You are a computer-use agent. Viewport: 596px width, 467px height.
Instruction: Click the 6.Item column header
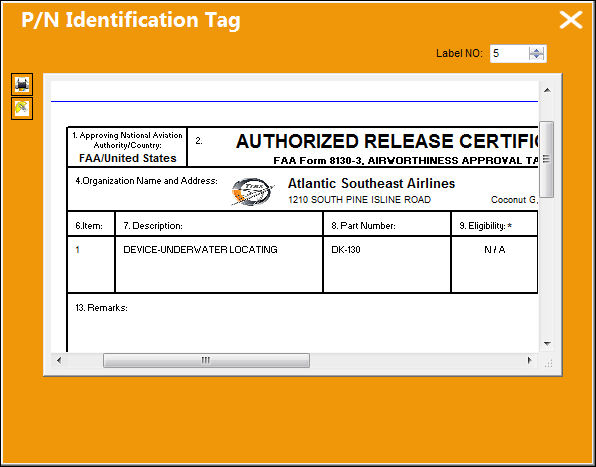[x=89, y=226]
